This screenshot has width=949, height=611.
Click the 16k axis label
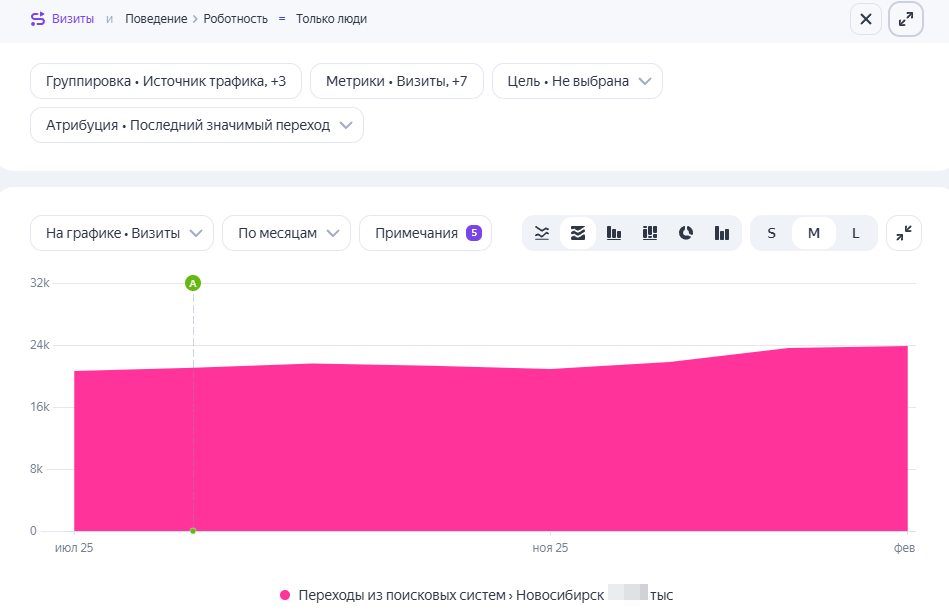point(40,407)
